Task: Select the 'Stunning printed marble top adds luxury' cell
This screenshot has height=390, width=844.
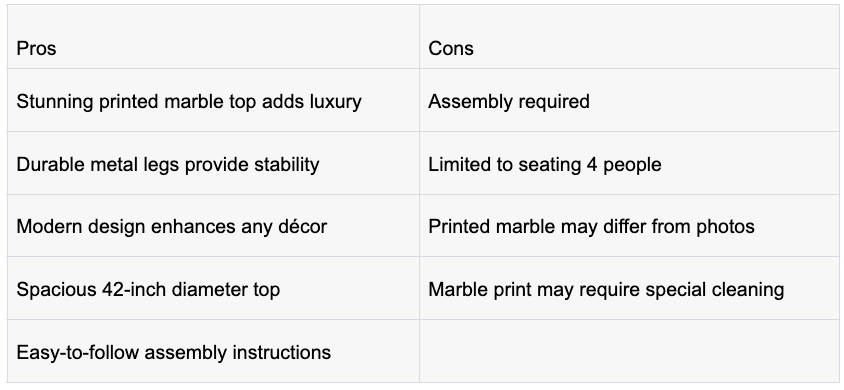Action: click(213, 100)
